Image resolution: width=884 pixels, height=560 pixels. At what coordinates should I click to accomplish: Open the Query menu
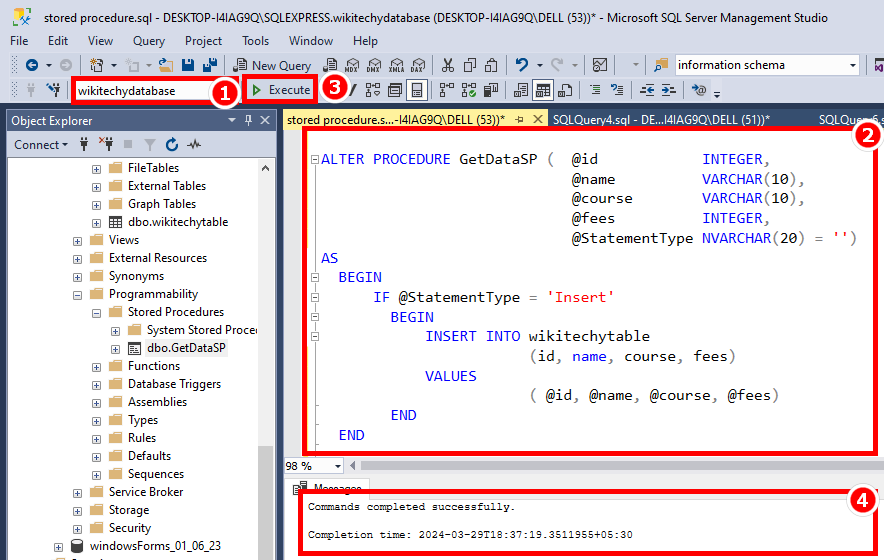pyautogui.click(x=149, y=41)
